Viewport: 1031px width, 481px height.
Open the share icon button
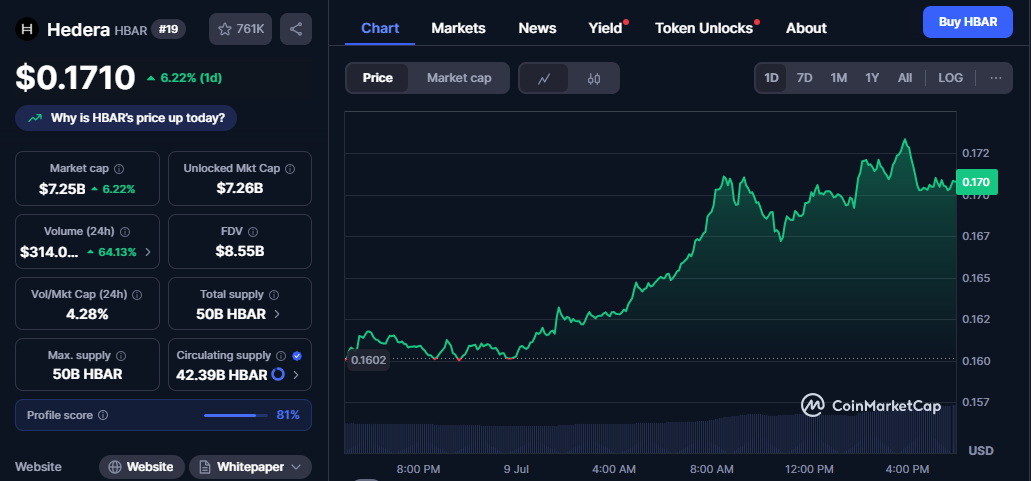pyautogui.click(x=296, y=29)
